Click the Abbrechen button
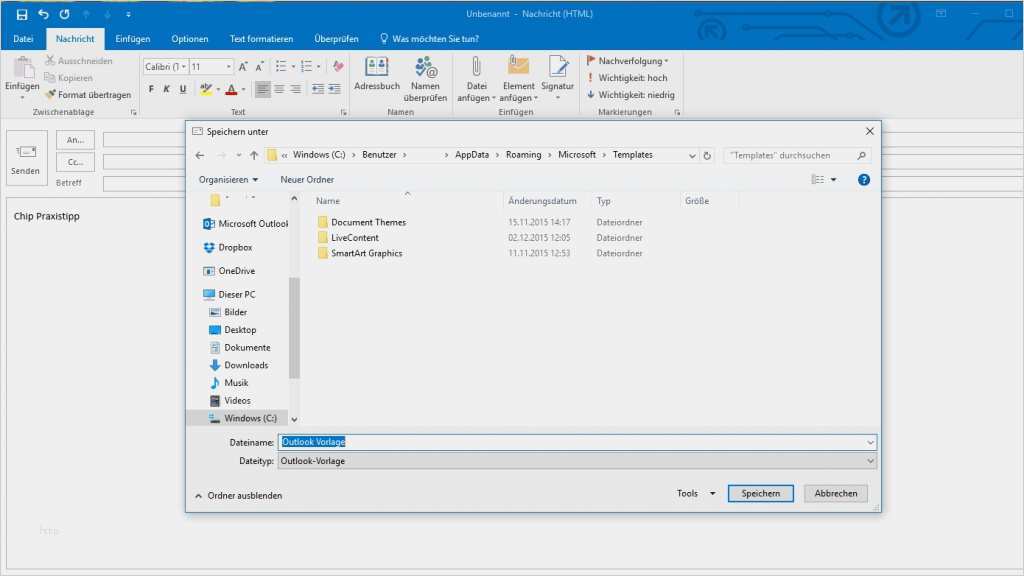 tap(835, 494)
